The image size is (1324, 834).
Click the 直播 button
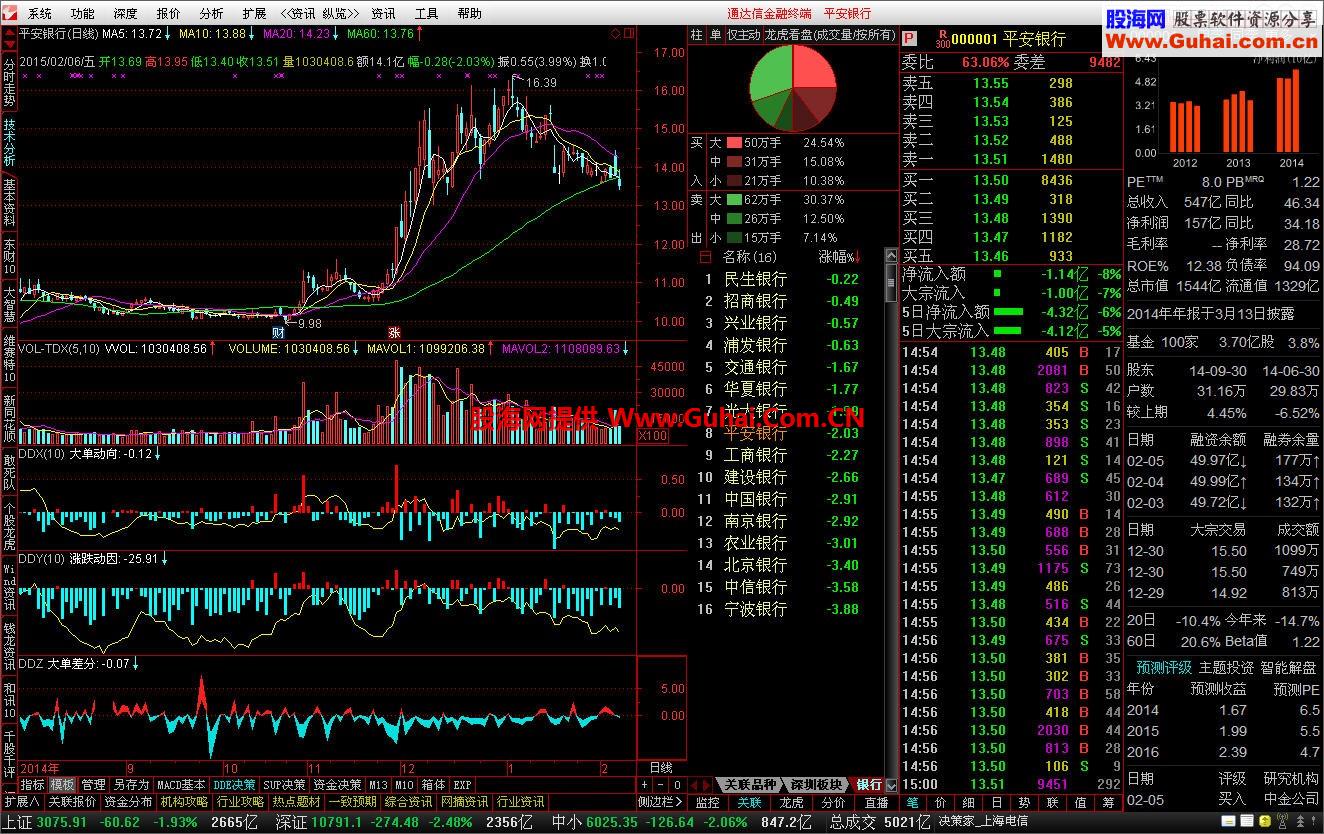tap(876, 802)
